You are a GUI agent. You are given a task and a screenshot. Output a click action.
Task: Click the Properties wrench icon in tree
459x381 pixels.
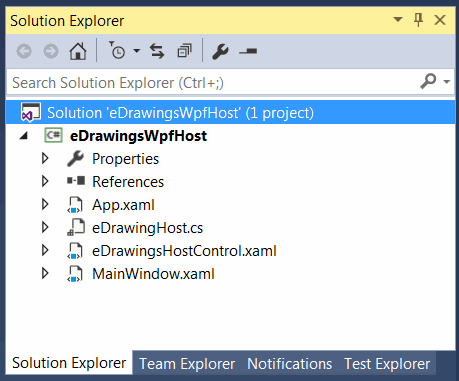click(x=75, y=158)
